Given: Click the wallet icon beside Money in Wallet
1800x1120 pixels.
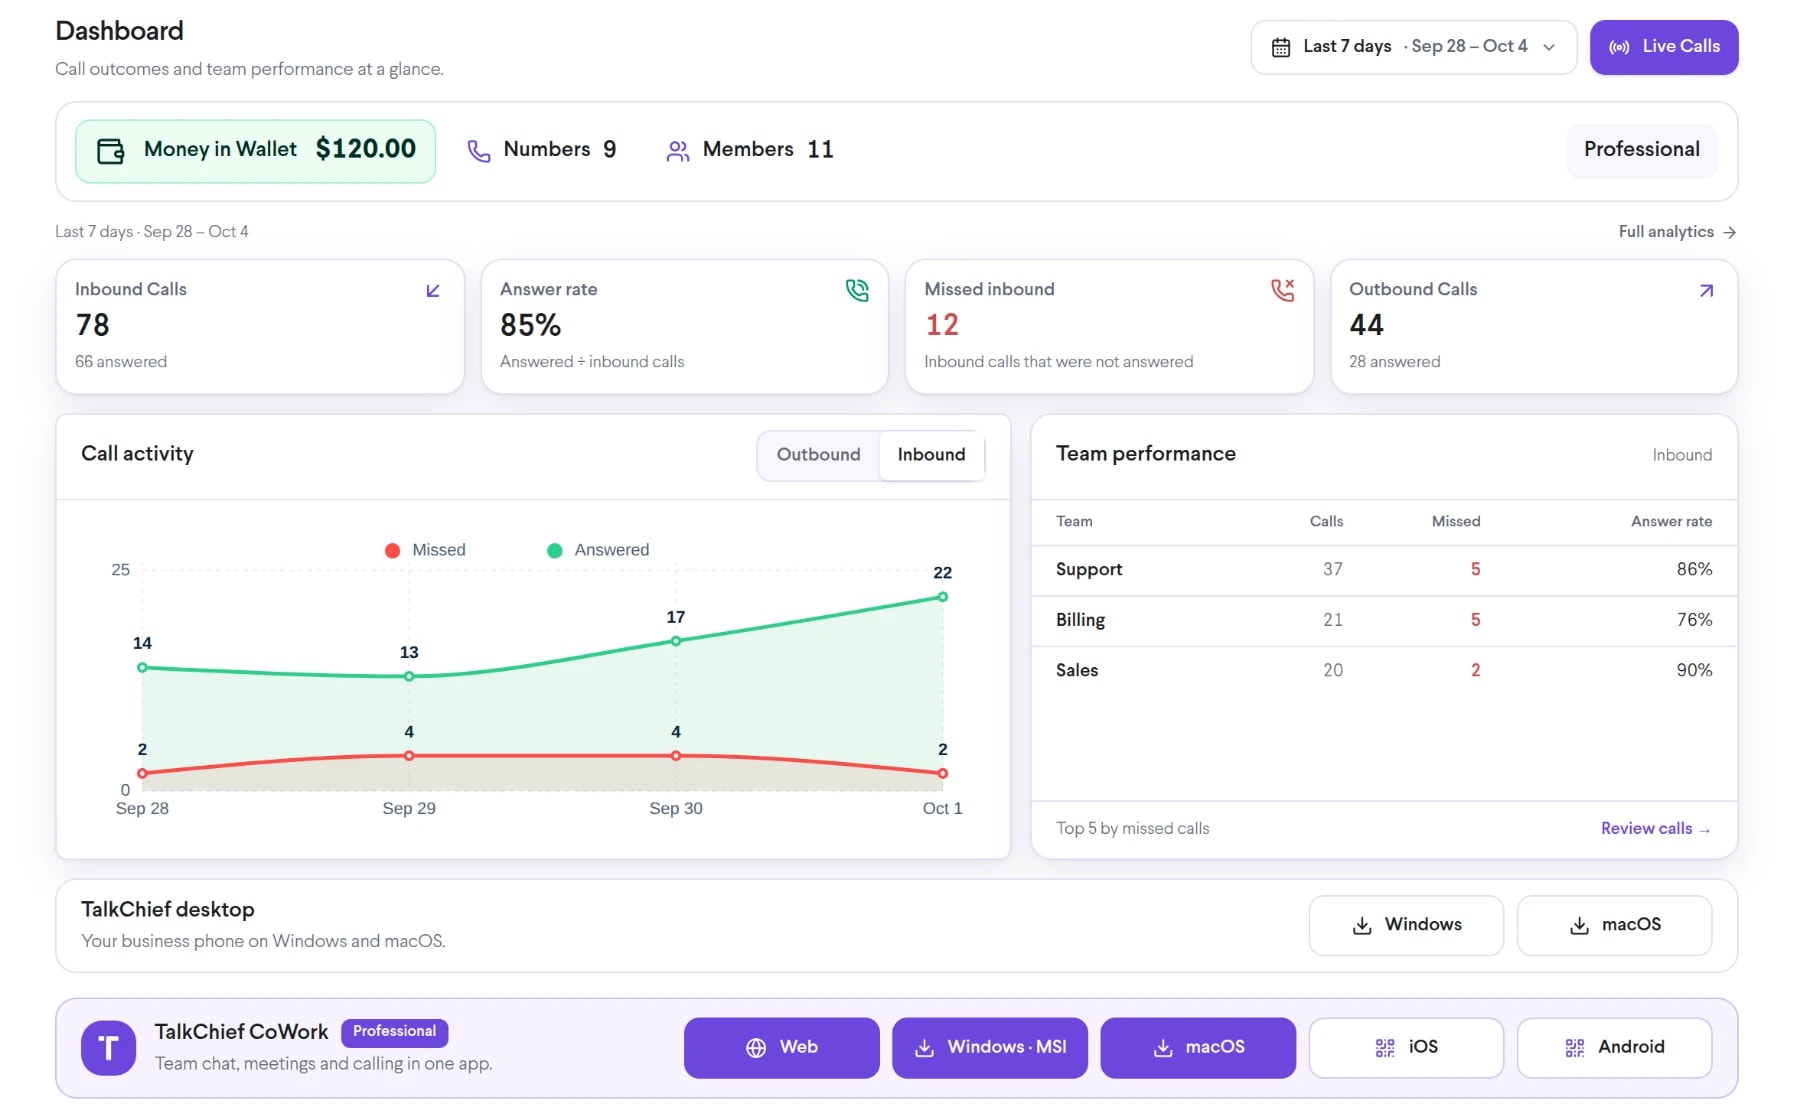Looking at the screenshot, I should 110,151.
